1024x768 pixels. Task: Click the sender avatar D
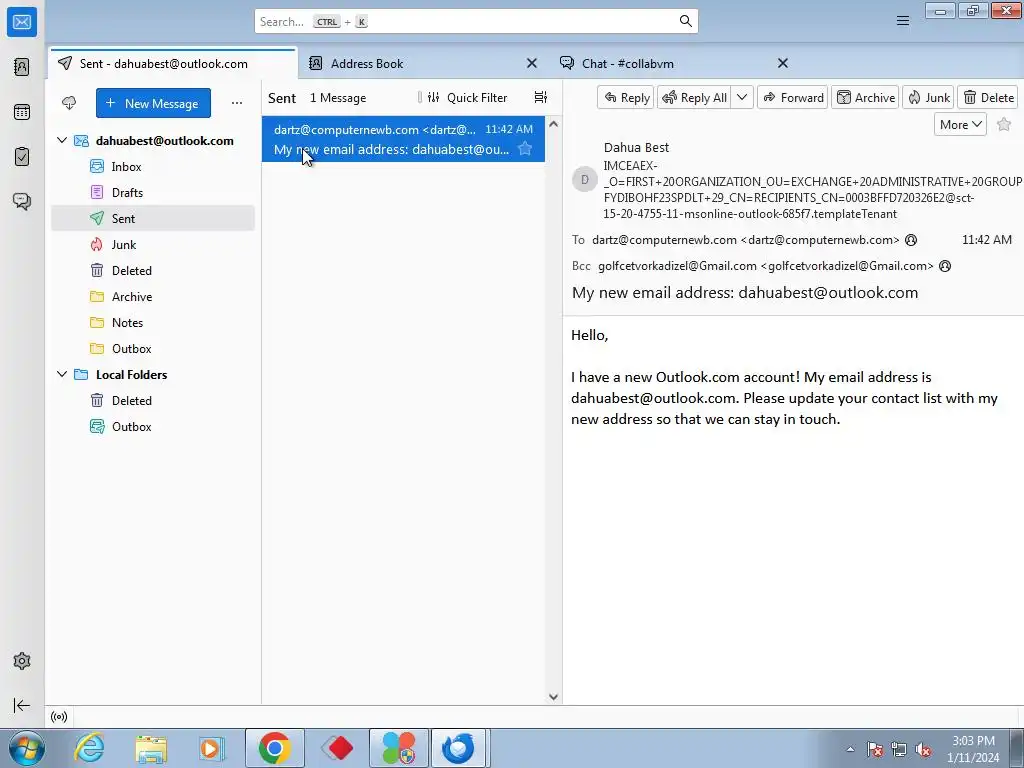584,179
